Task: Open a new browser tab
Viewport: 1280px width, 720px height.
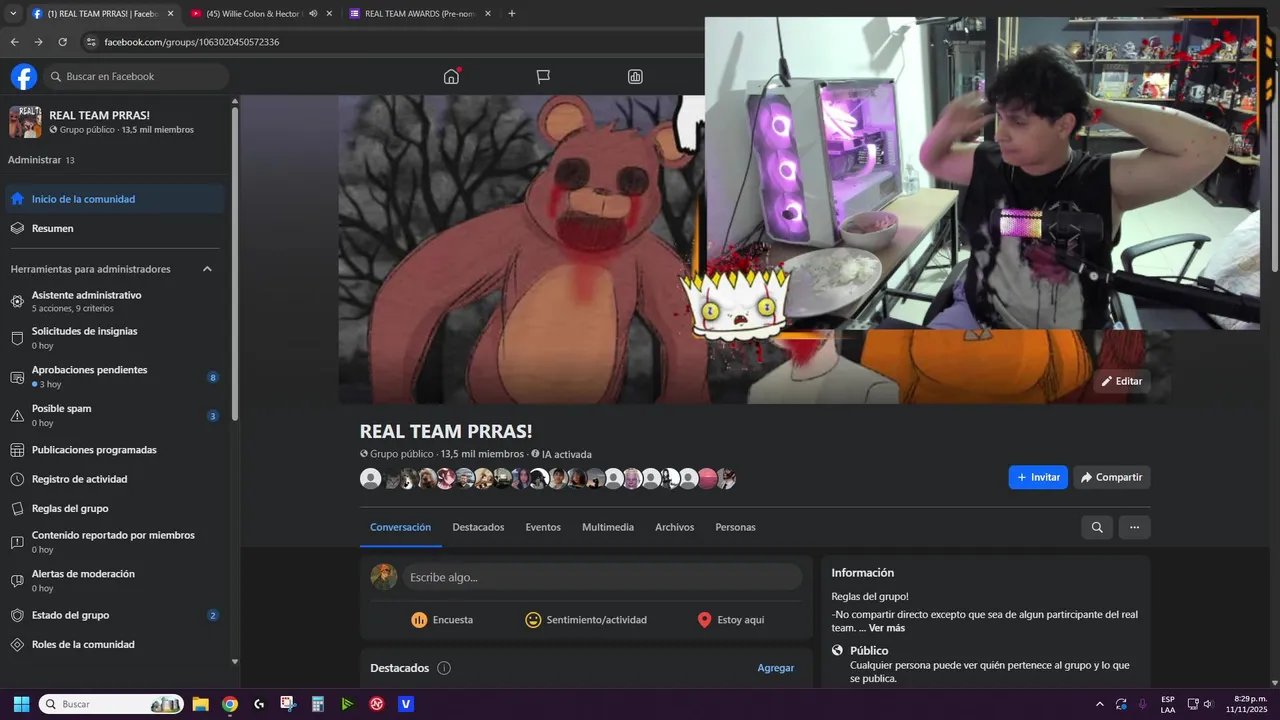Action: pos(512,14)
